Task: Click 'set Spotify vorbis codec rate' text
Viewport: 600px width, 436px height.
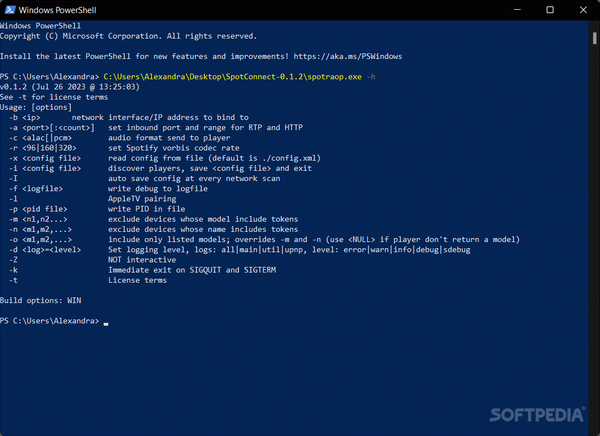Action: pos(174,148)
